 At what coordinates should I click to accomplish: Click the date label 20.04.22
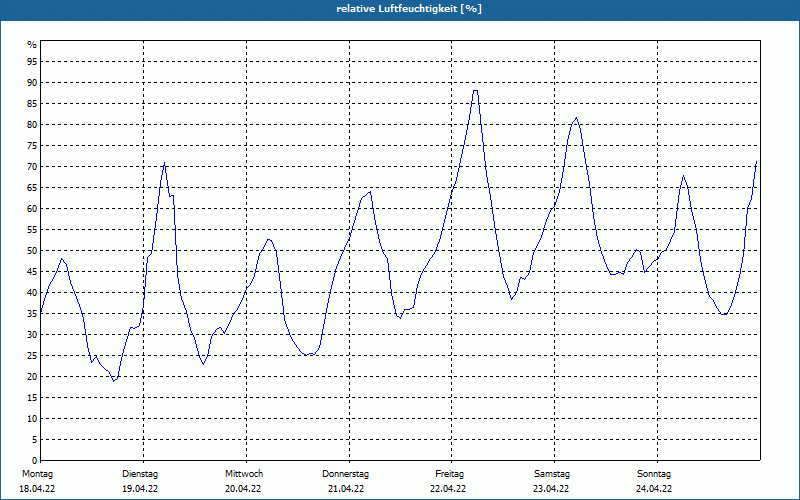pos(243,489)
